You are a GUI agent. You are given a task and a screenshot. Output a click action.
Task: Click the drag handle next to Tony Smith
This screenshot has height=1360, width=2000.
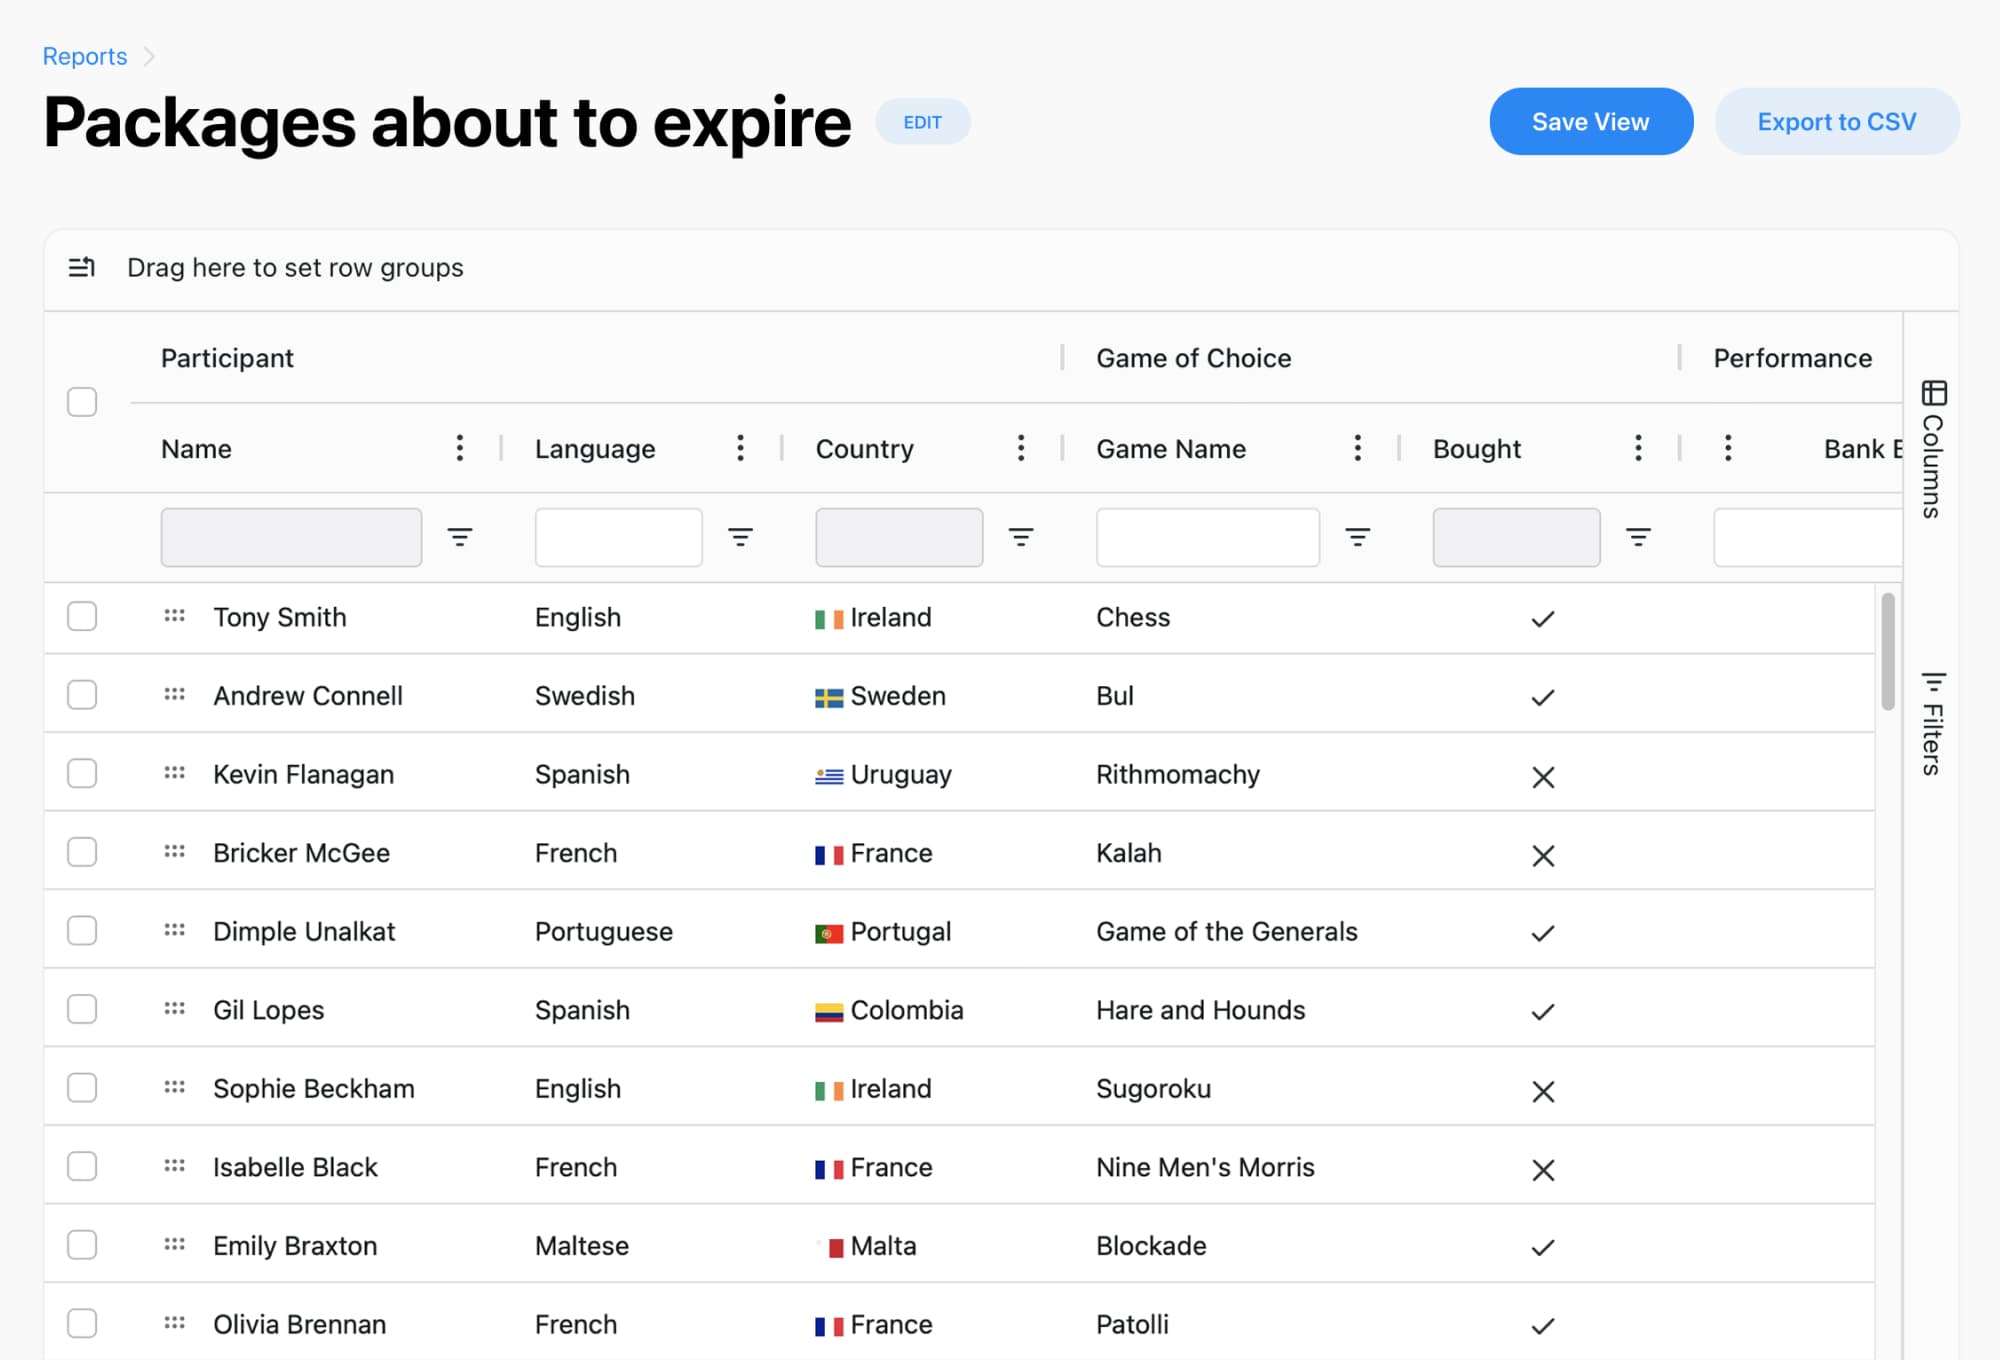(x=175, y=617)
